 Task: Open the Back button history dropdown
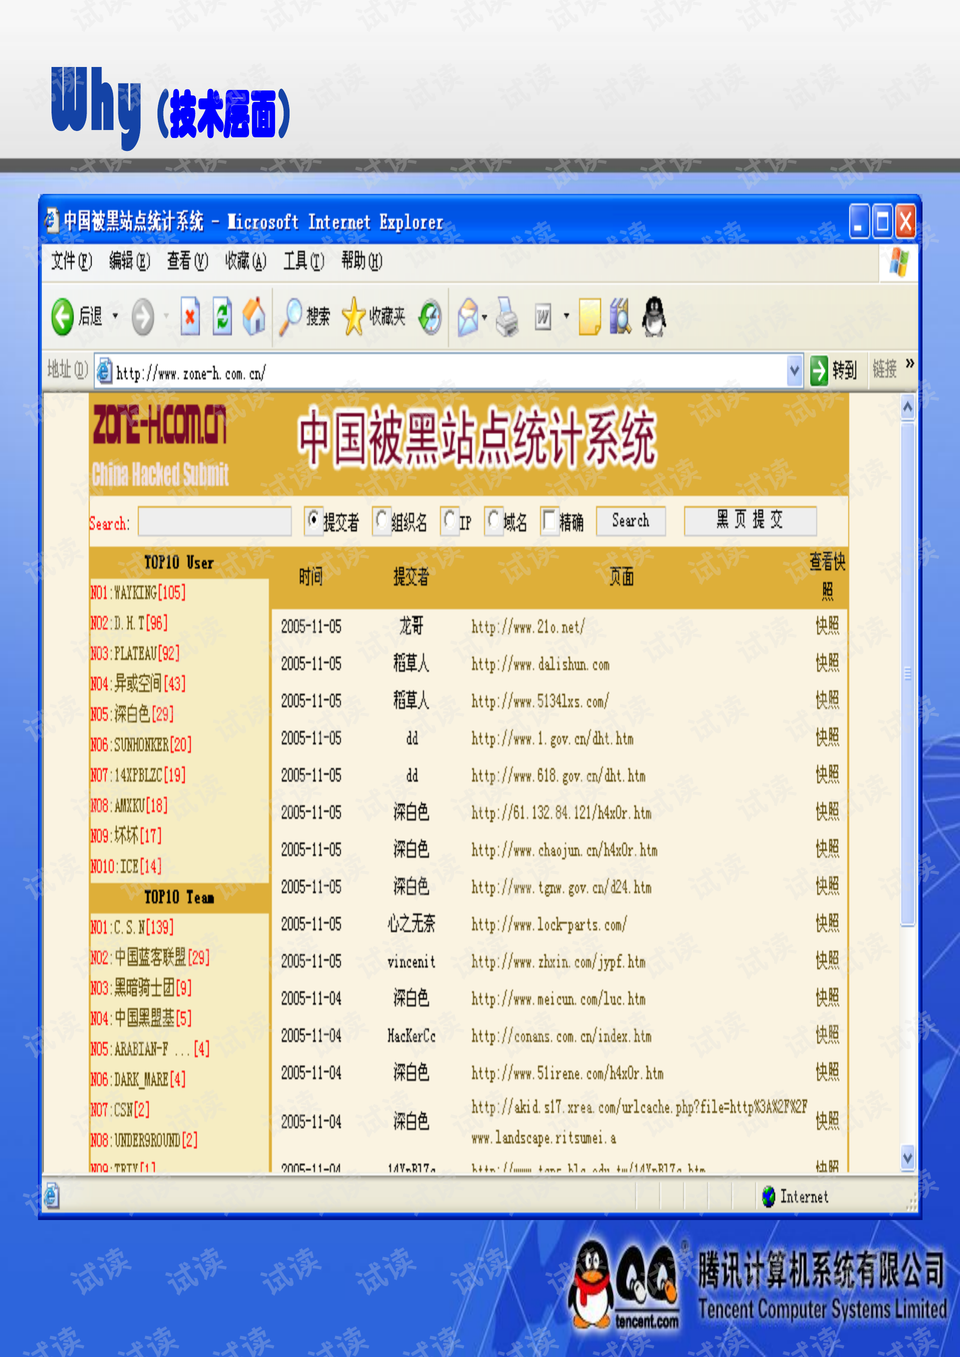pos(115,317)
